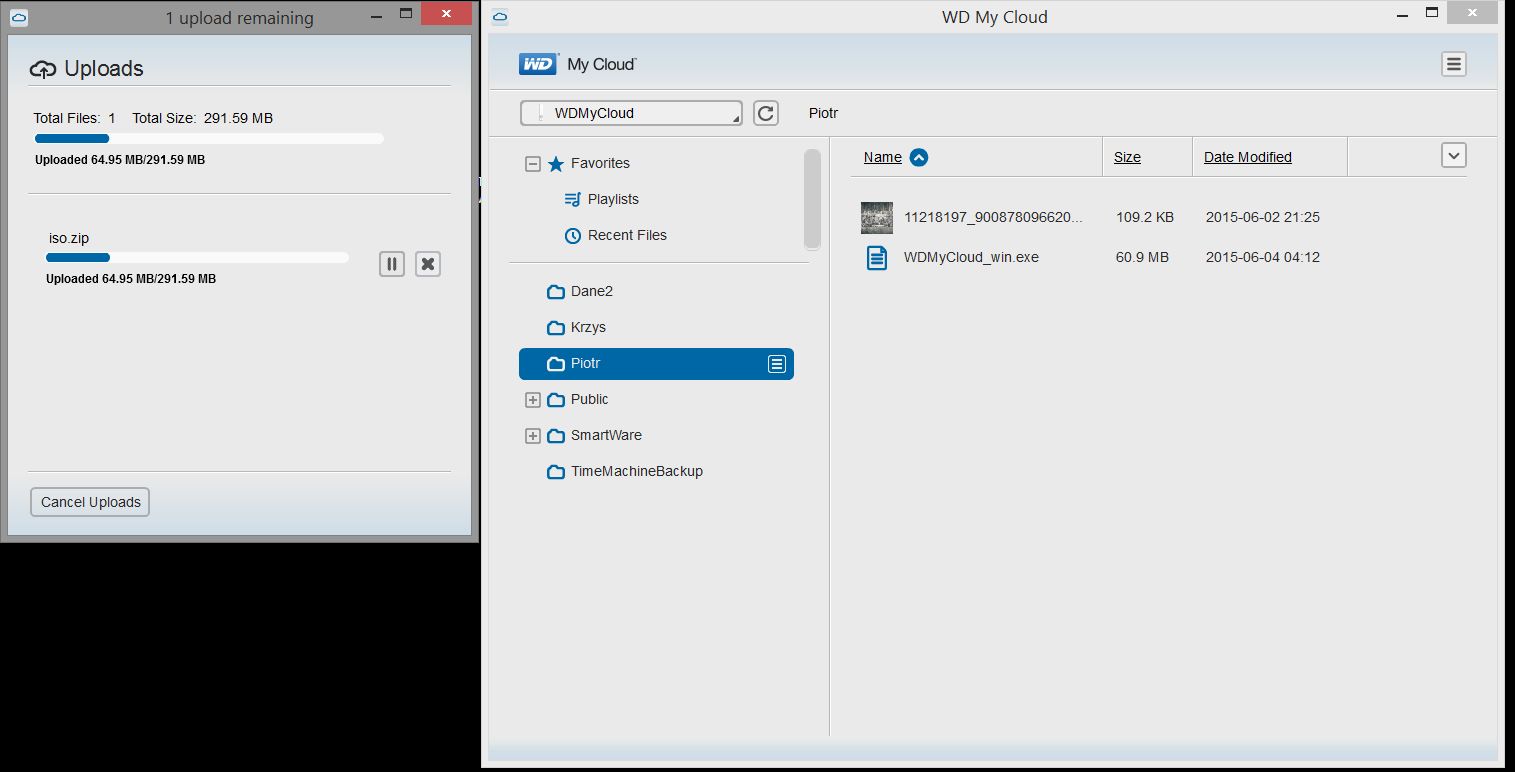Select the 11218197_900878096620... file name
Viewport: 1515px width, 772px height.
pyautogui.click(x=993, y=217)
